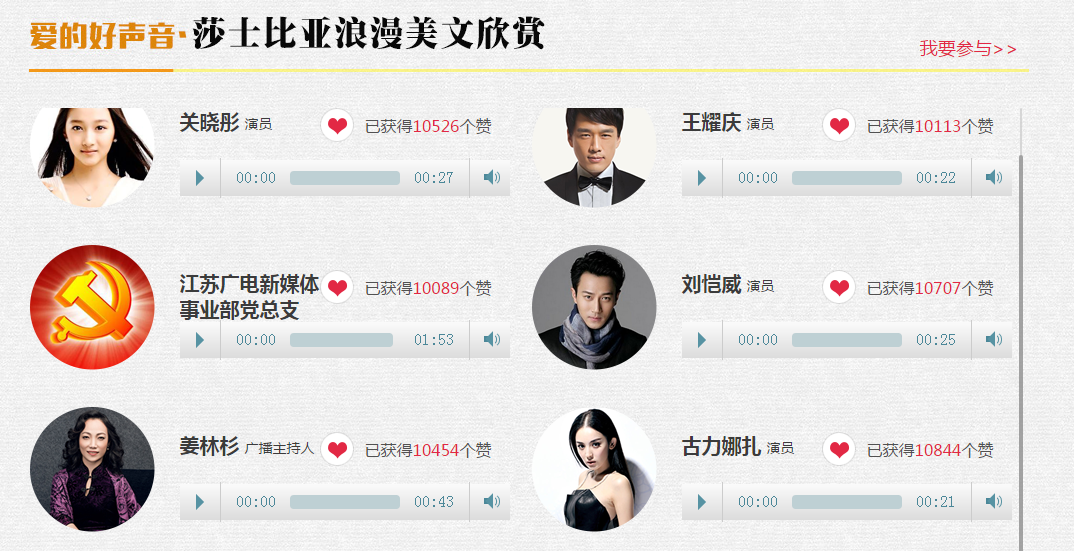This screenshot has height=551, width=1074.
Task: Click the name 古力娜扎
Action: (721, 448)
